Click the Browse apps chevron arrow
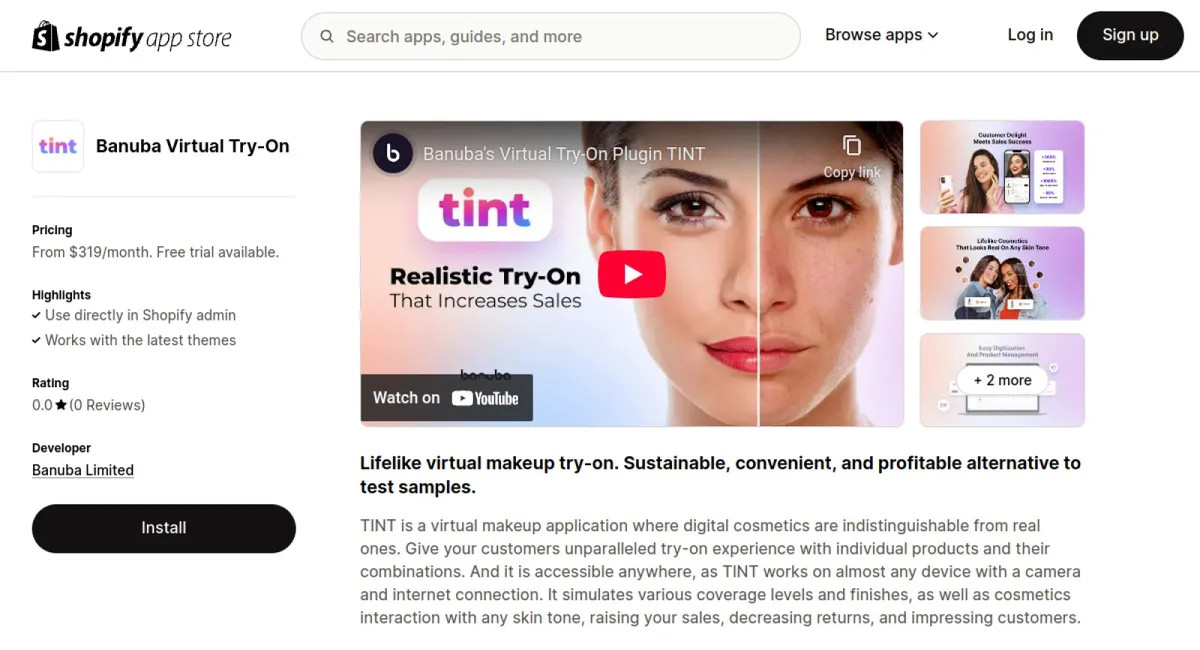 pyautogui.click(x=933, y=35)
